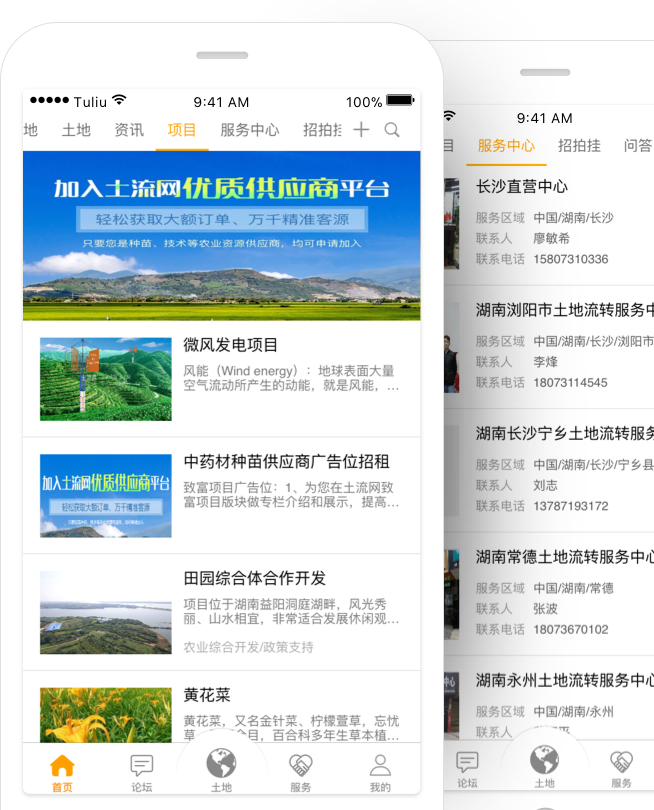Open 湖南永州土地流转服务中心 entry
Viewport: 654px width, 810px height.
(x=565, y=680)
